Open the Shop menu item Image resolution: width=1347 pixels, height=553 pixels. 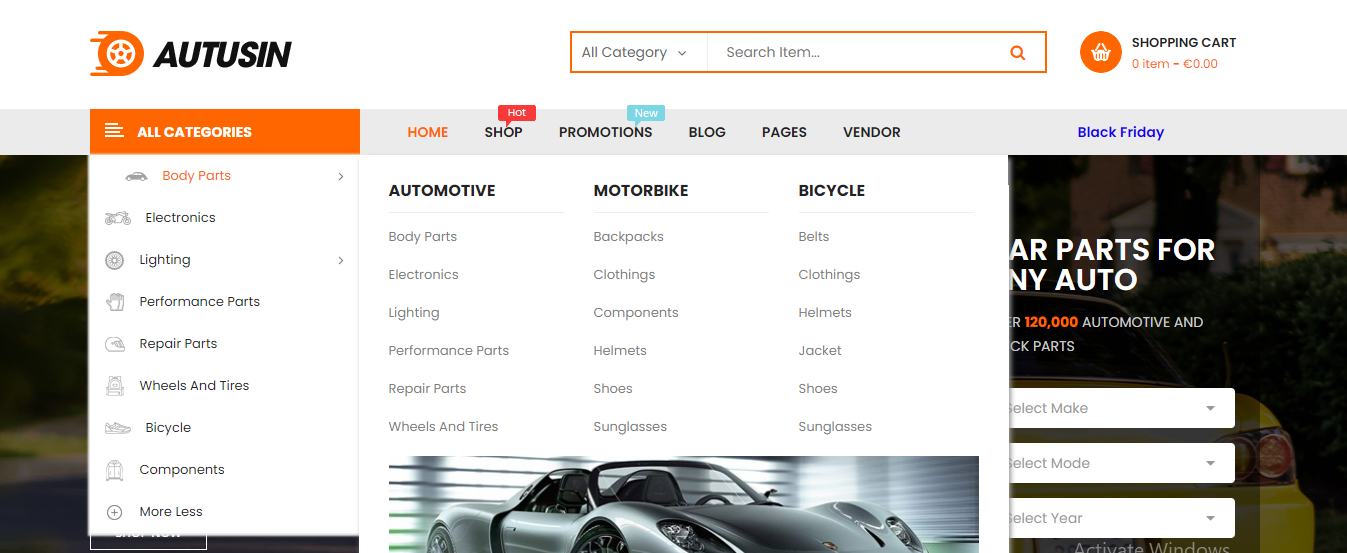[x=503, y=132]
